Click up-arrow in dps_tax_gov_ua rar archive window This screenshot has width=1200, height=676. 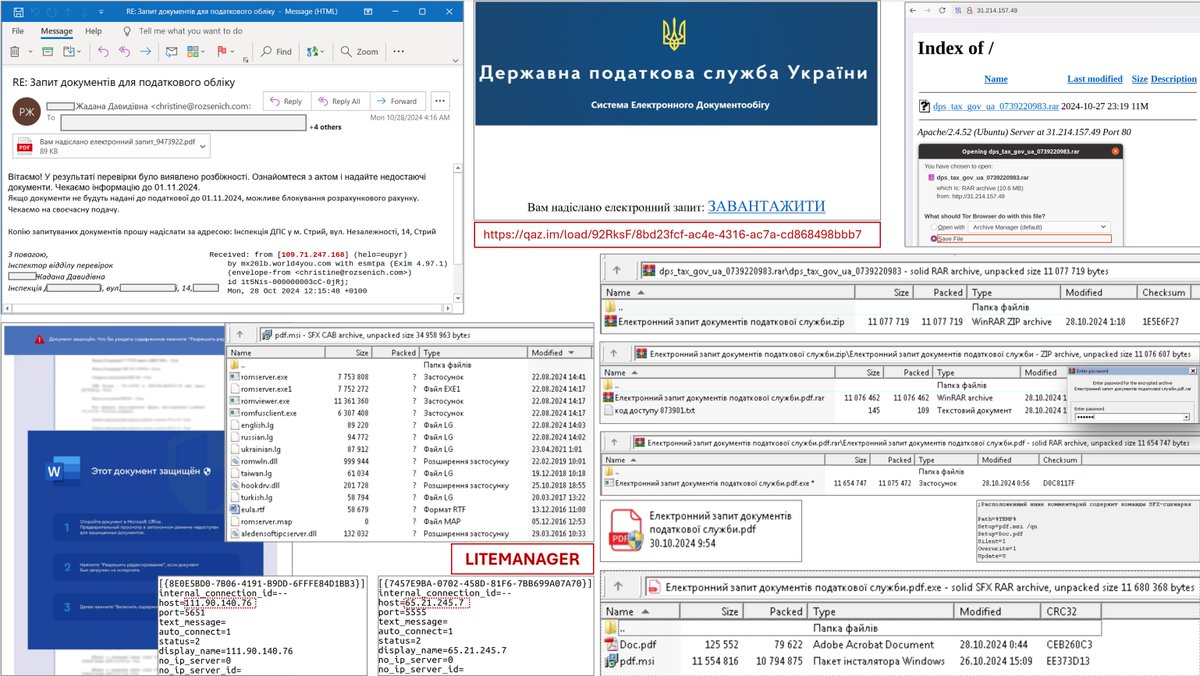[619, 270]
